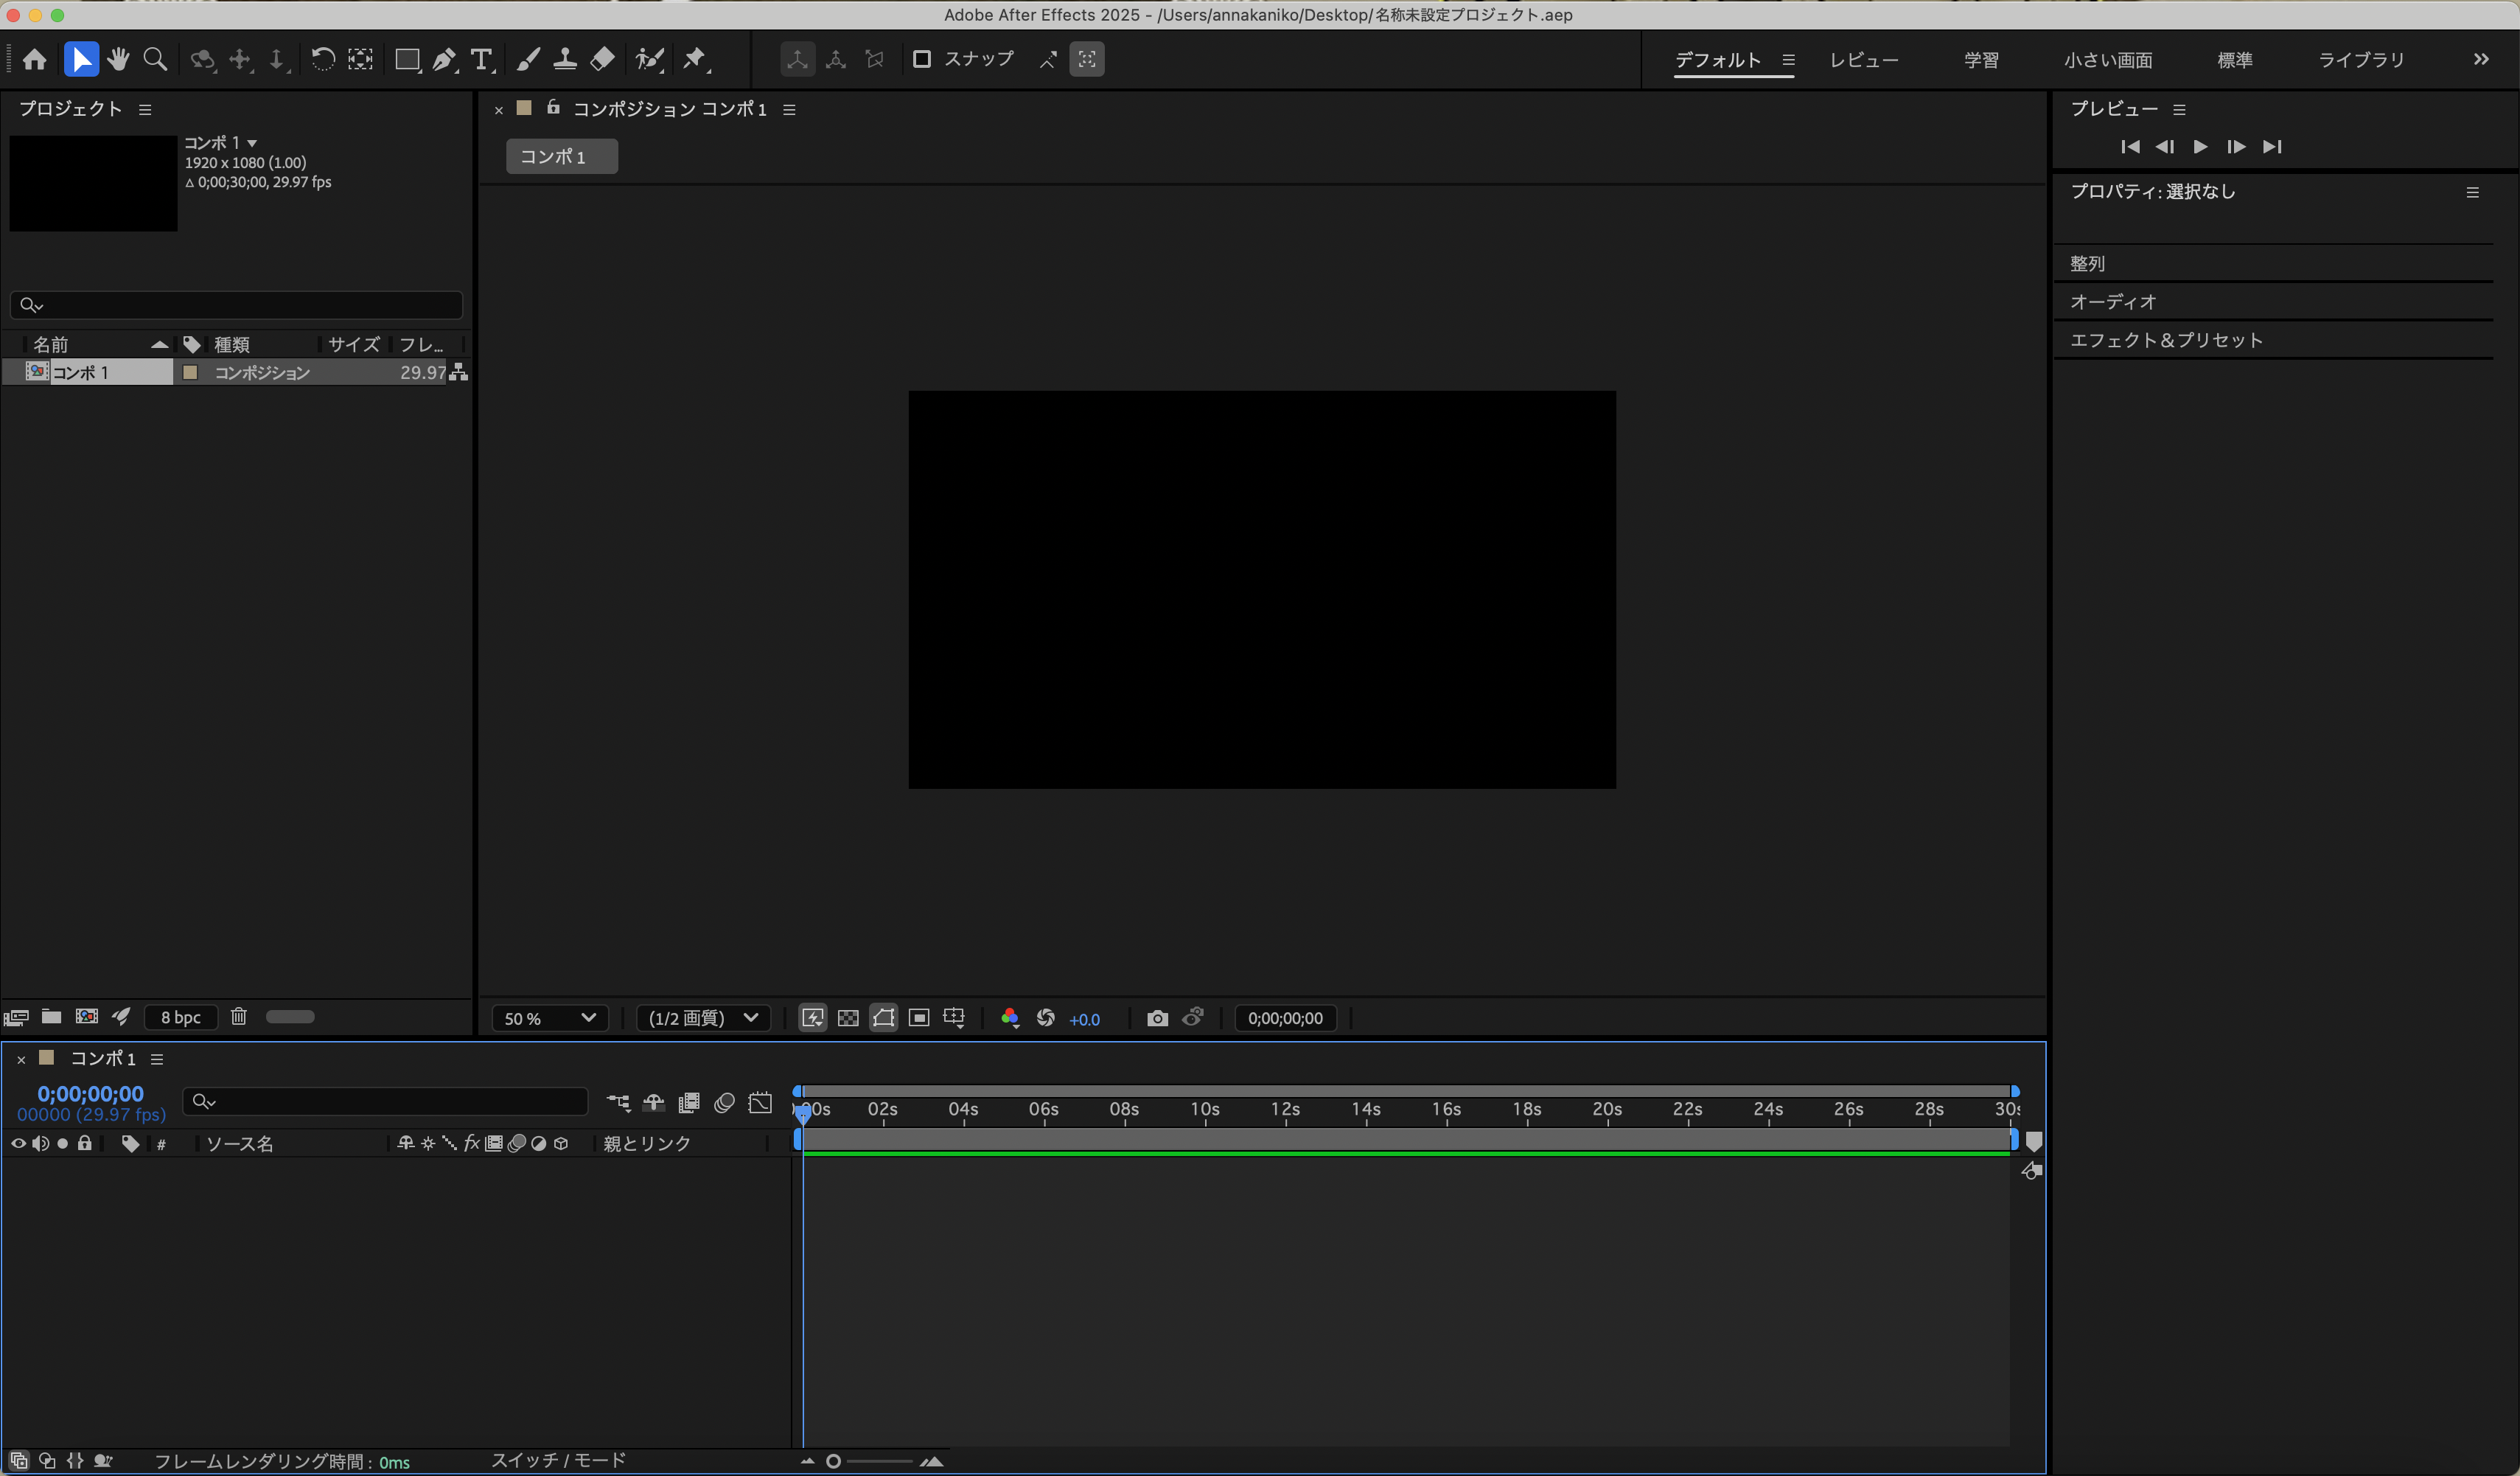Switch to the ライブラリ workspace
This screenshot has height=1476, width=2520.
point(2361,60)
